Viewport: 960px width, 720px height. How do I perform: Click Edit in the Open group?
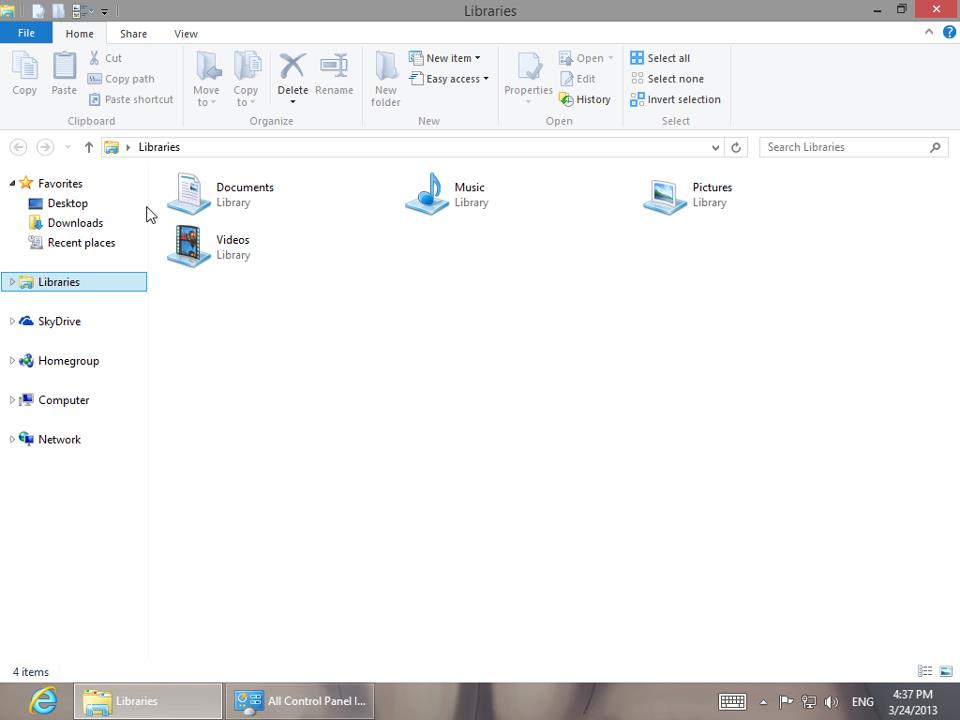click(x=577, y=79)
